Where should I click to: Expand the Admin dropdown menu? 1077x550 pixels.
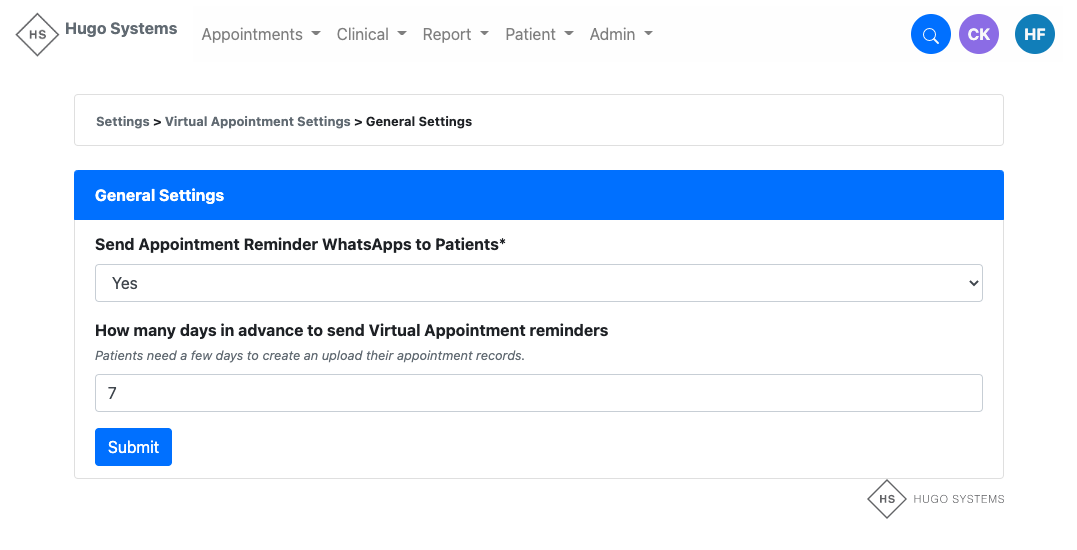620,34
